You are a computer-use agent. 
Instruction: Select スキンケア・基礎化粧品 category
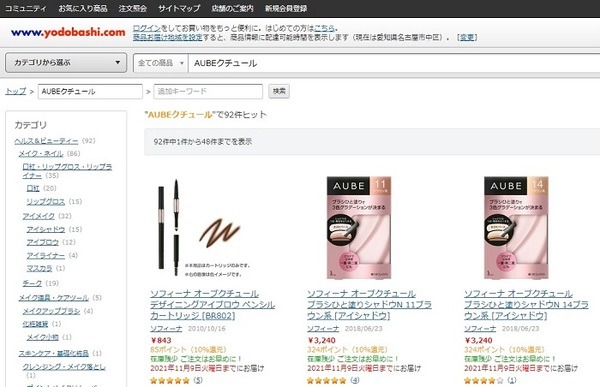click(54, 353)
